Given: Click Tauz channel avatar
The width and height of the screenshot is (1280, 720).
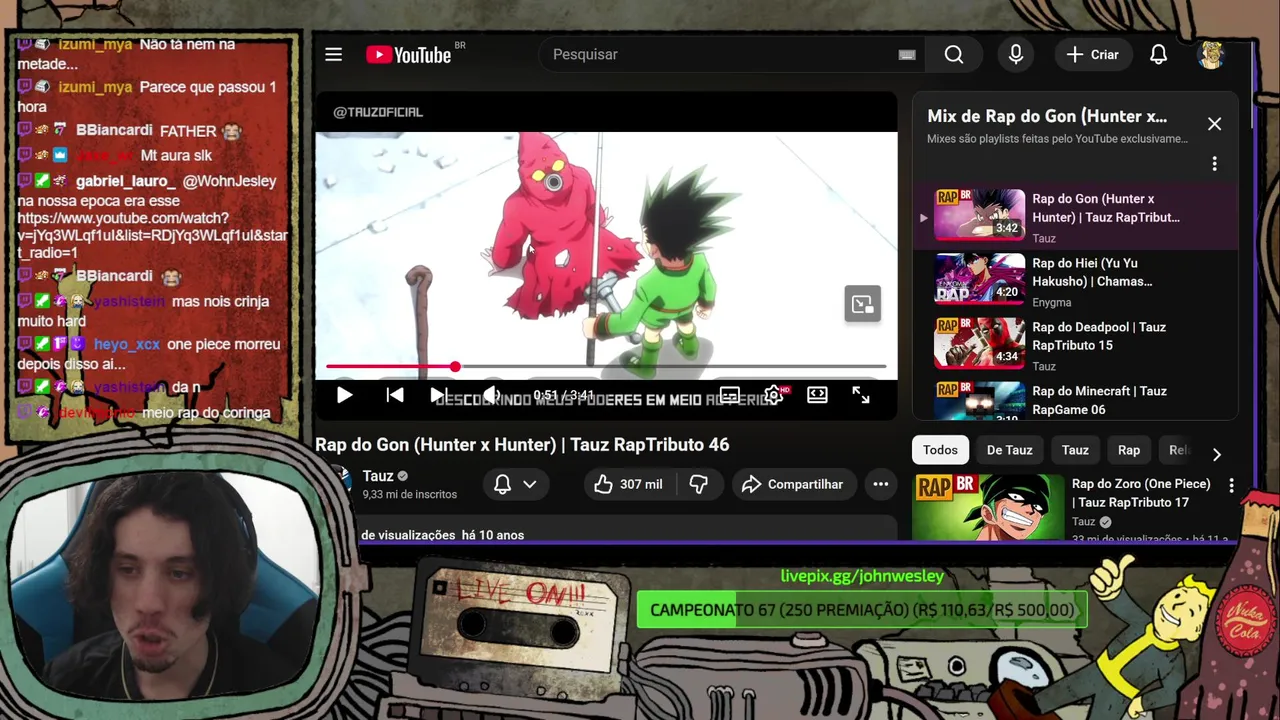Looking at the screenshot, I should [335, 483].
